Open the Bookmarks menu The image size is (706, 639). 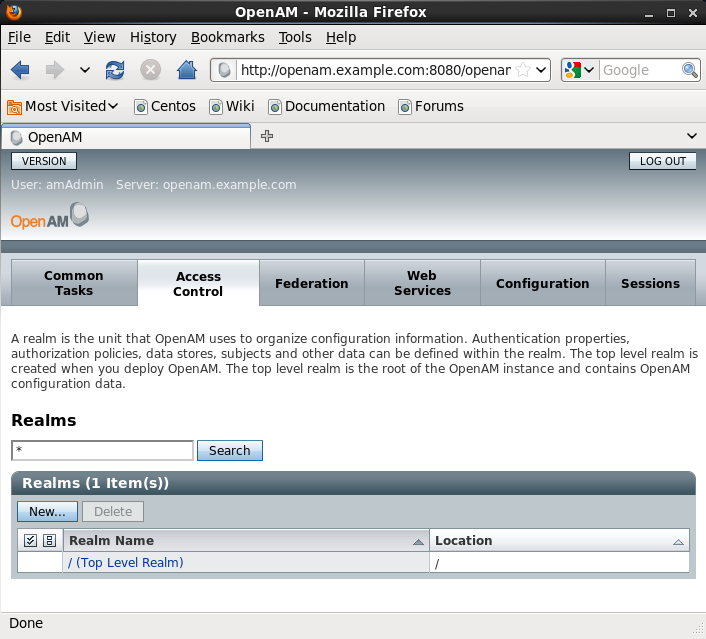227,37
